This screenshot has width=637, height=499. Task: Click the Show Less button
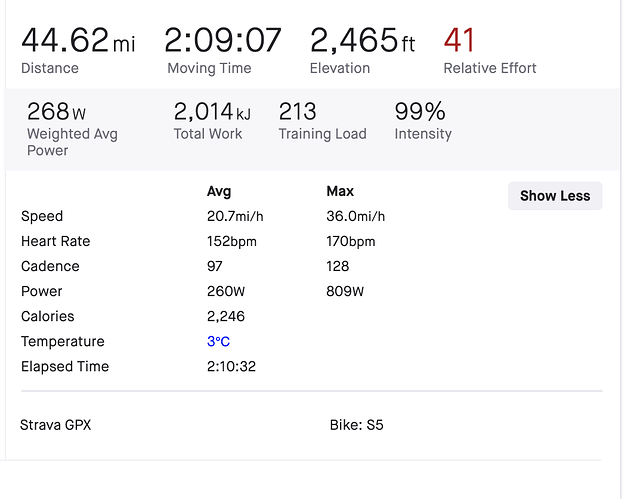pyautogui.click(x=555, y=196)
